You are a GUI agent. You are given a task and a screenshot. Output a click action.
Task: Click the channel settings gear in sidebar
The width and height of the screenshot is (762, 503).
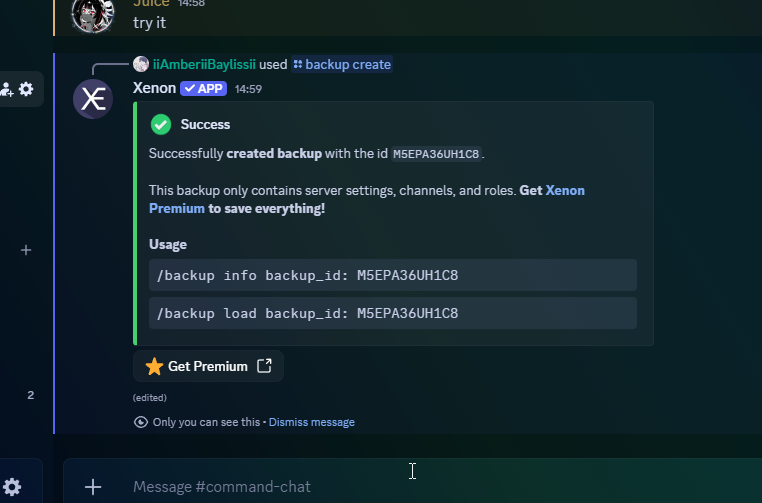pos(26,89)
